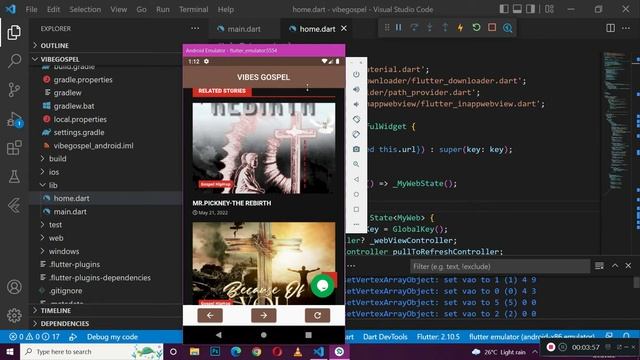This screenshot has width=640, height=360.
Task: Open the Terminal menu
Action: tap(193, 9)
